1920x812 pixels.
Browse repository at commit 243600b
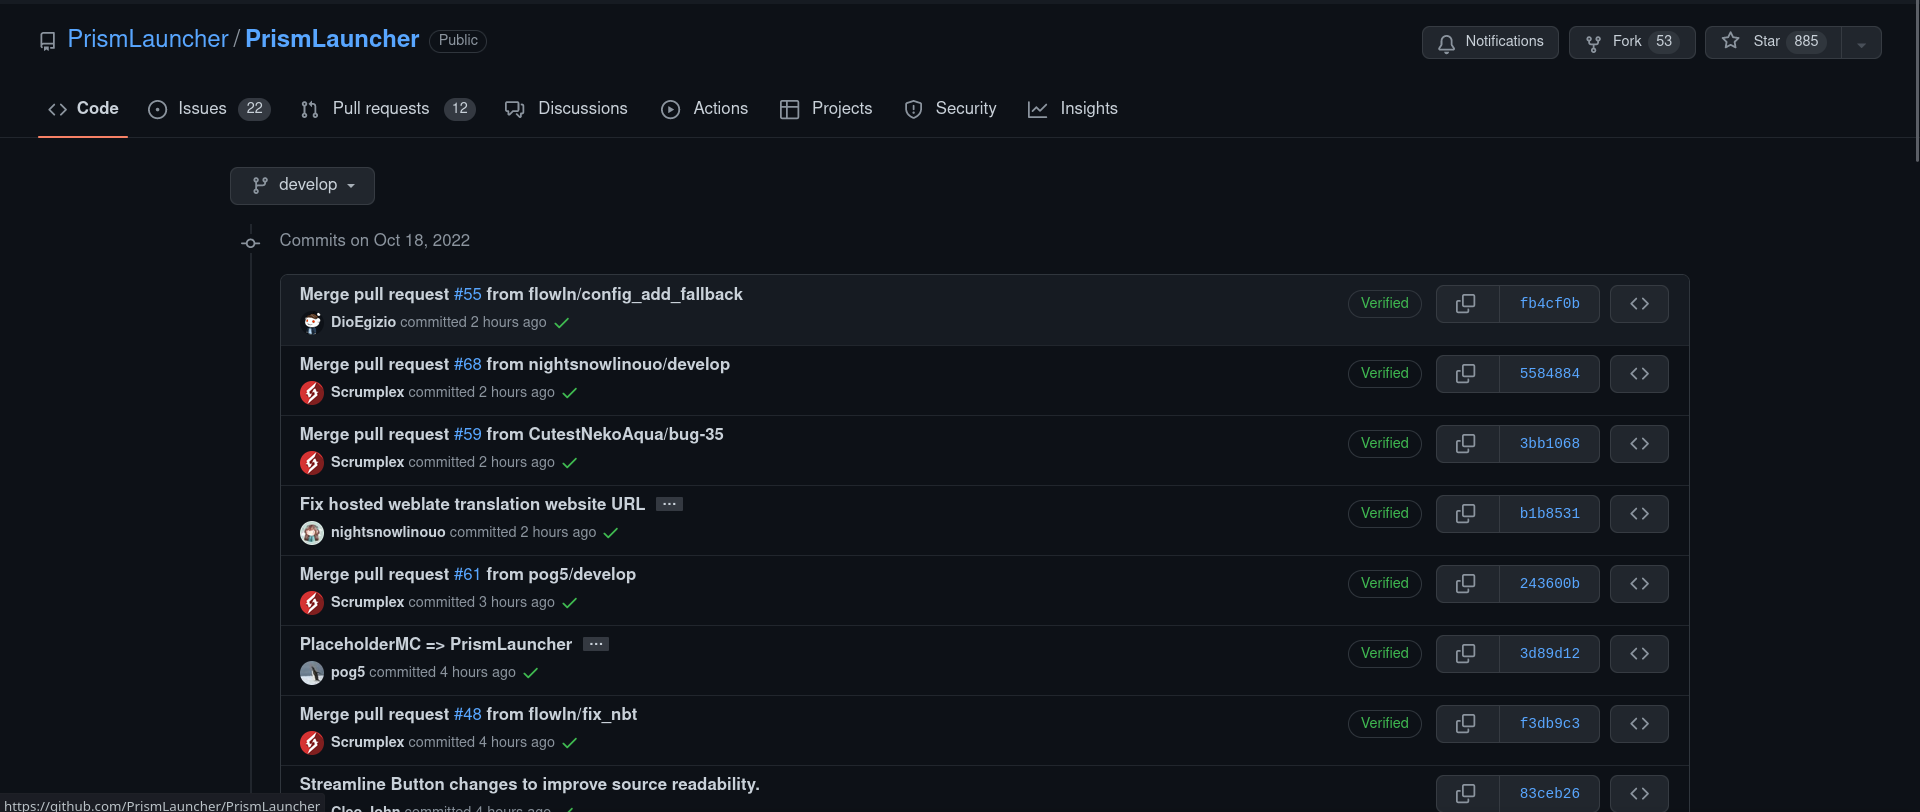point(1639,584)
